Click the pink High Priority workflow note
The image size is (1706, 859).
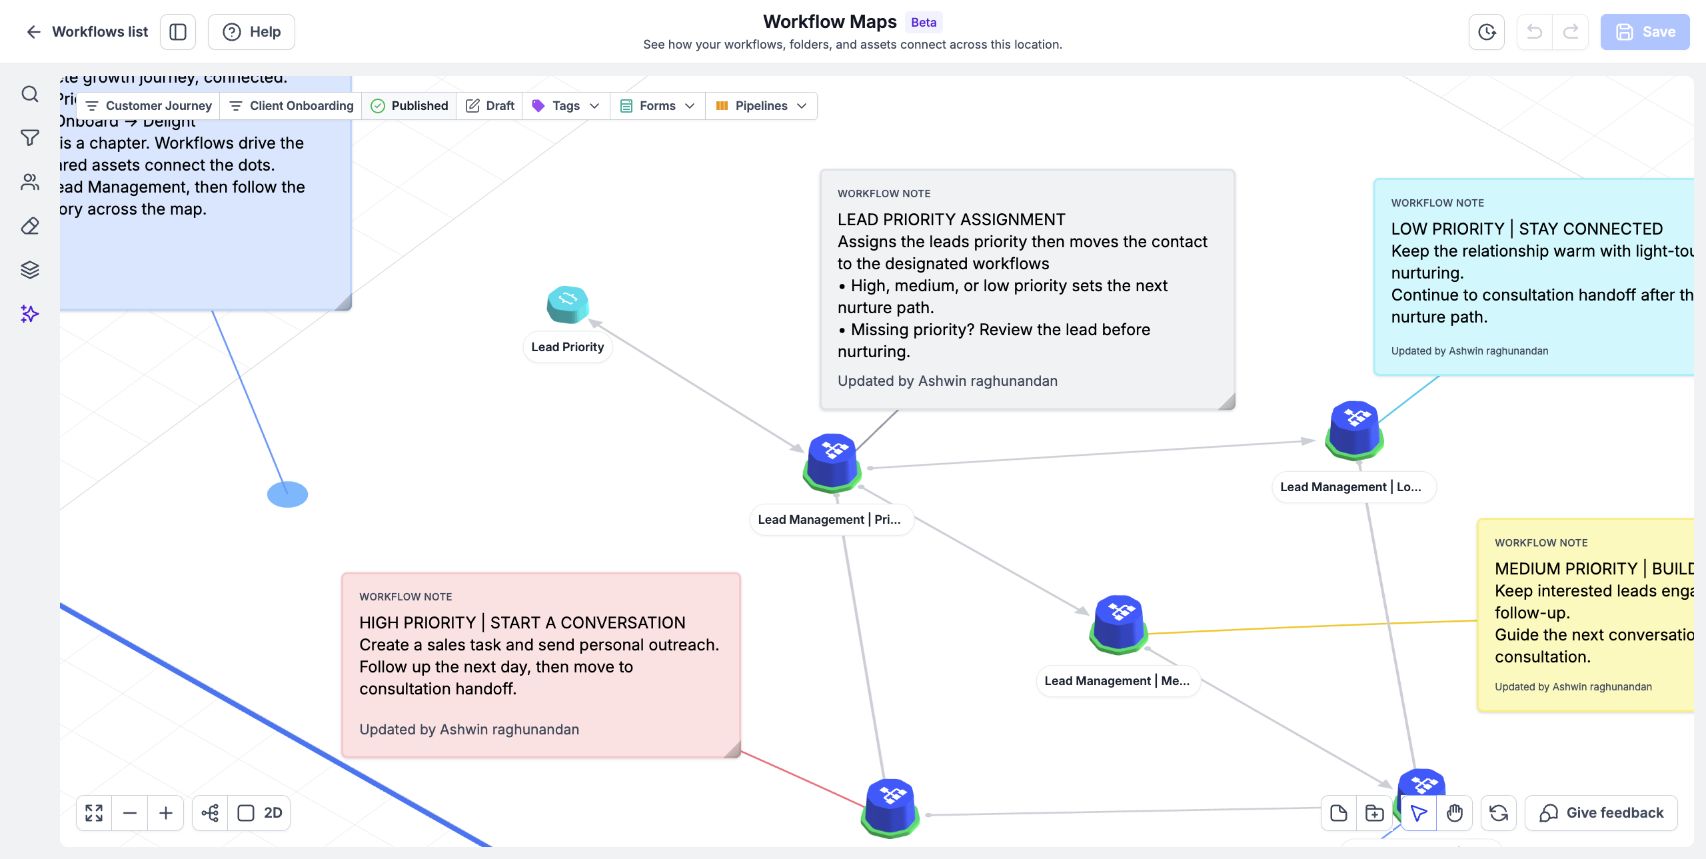click(x=541, y=665)
